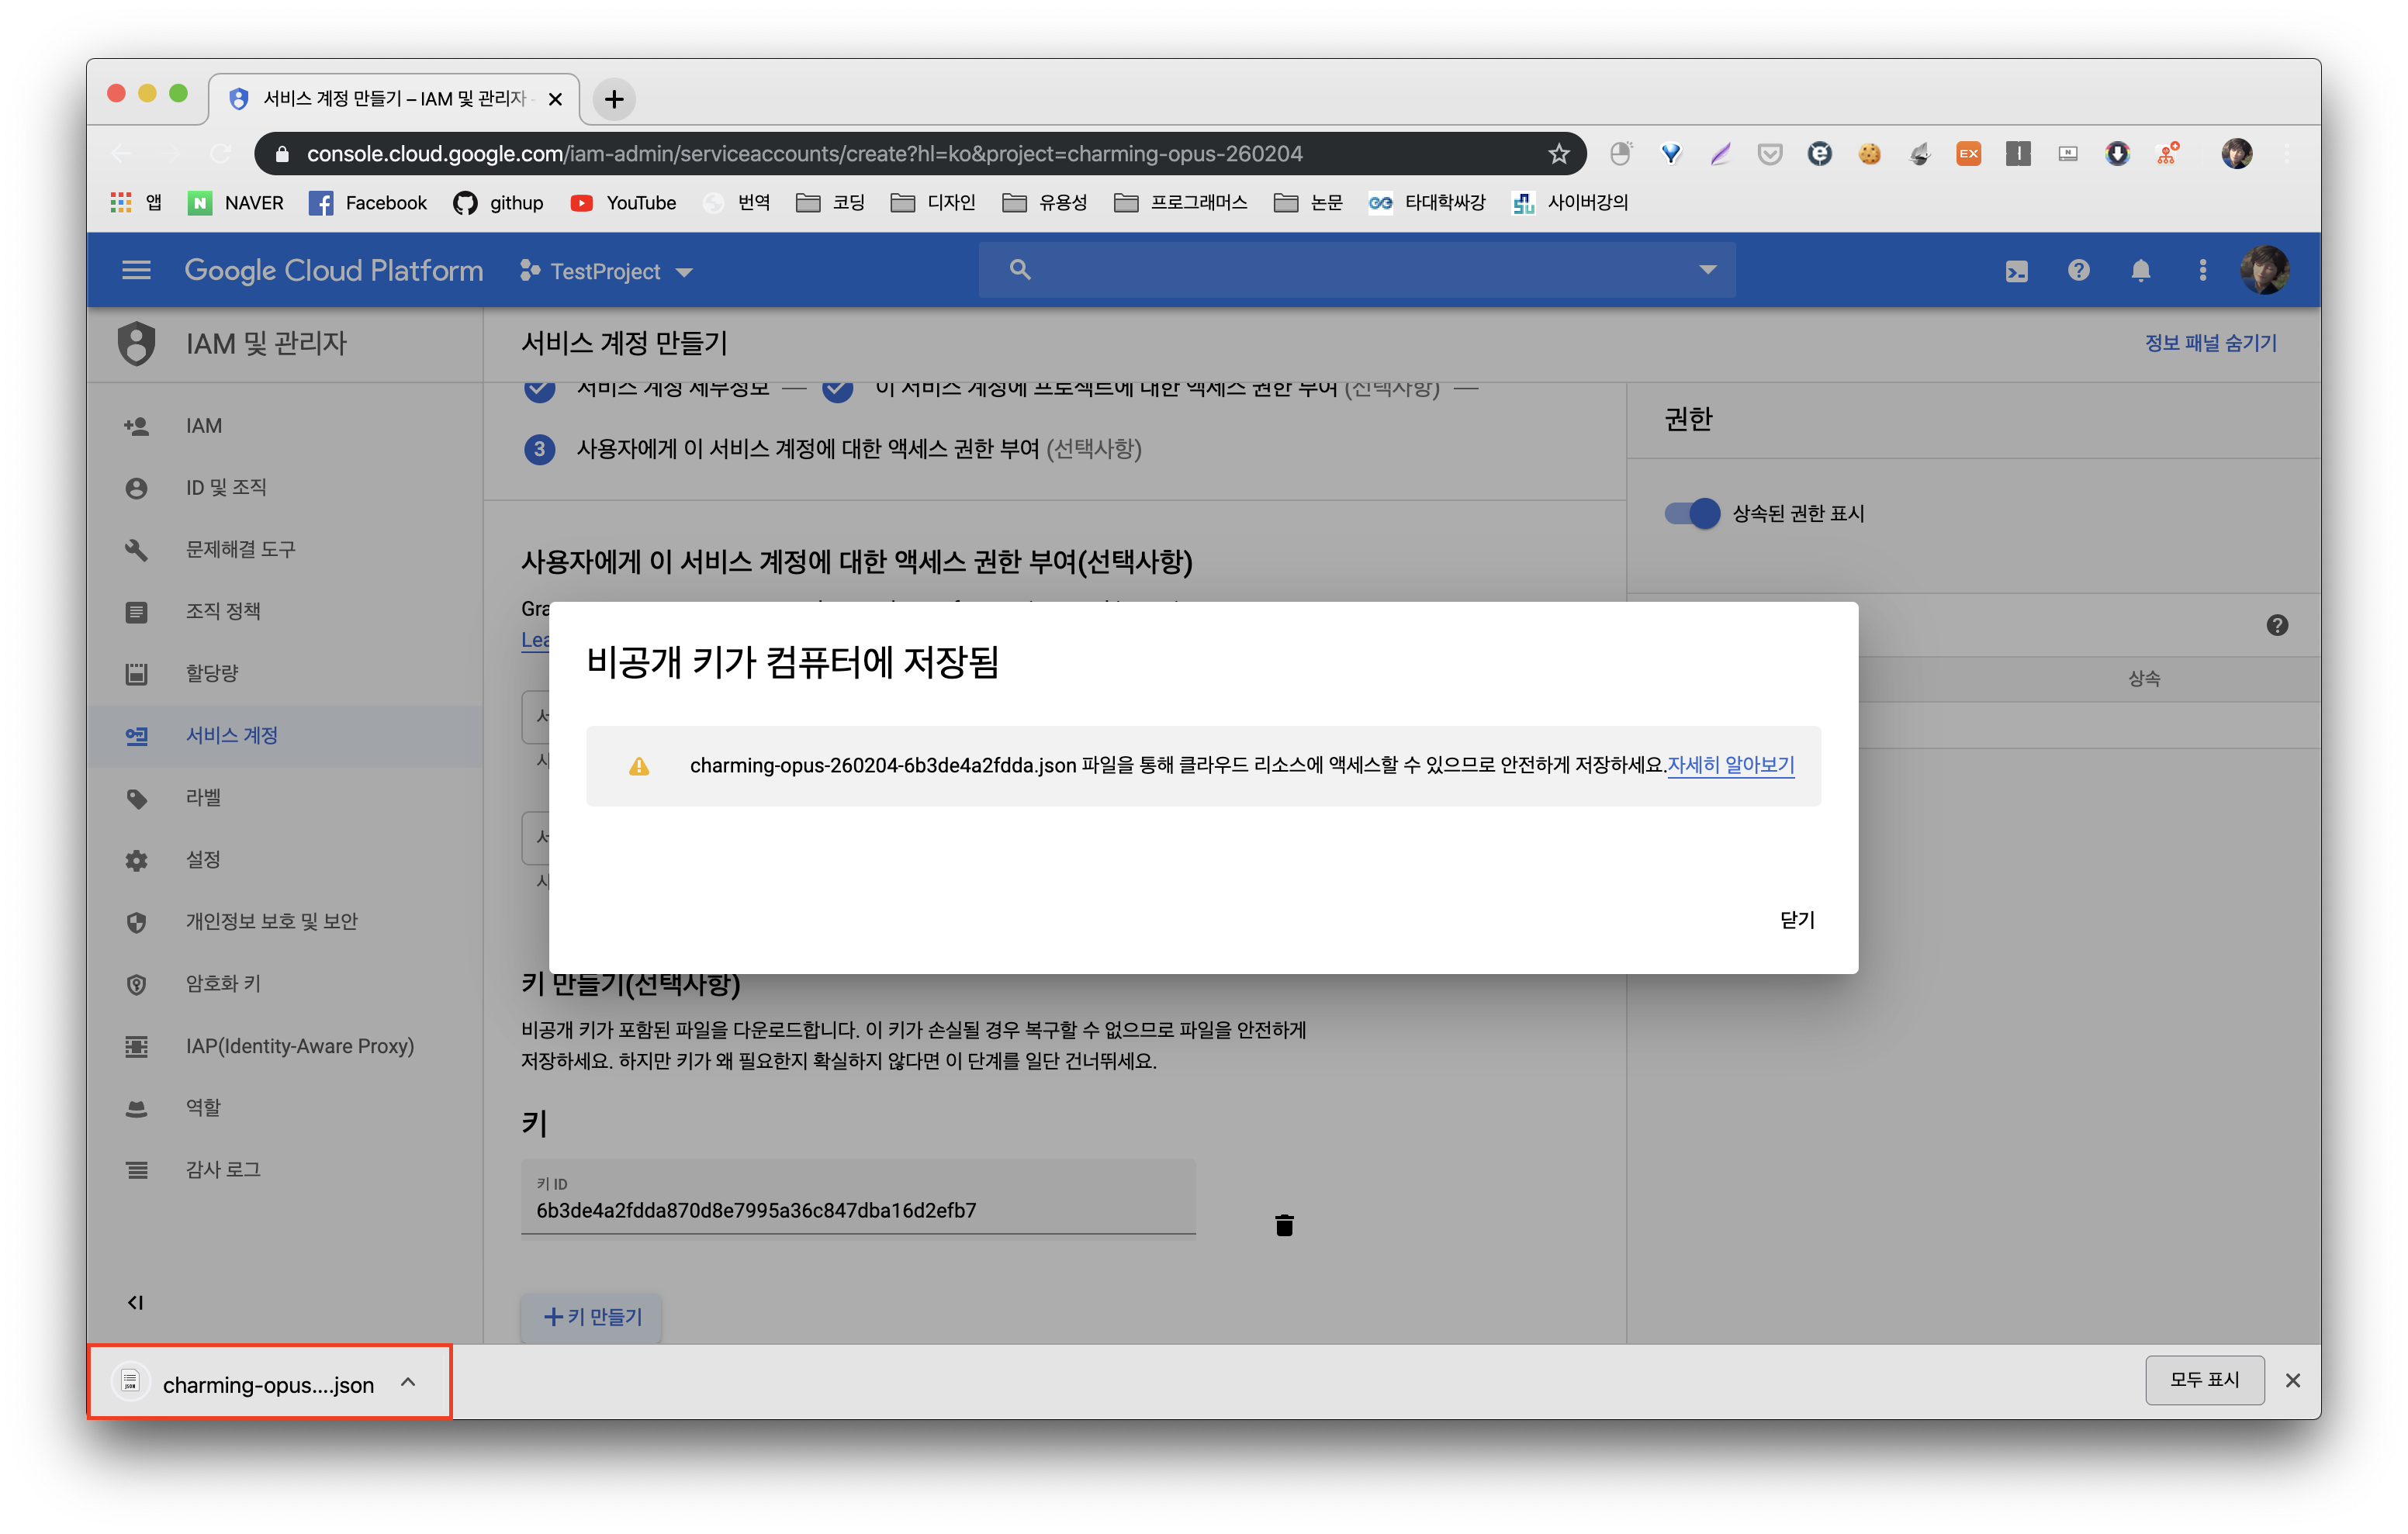Open the Cloud Shell terminal icon
Viewport: 2408px width, 1534px height.
[2016, 271]
